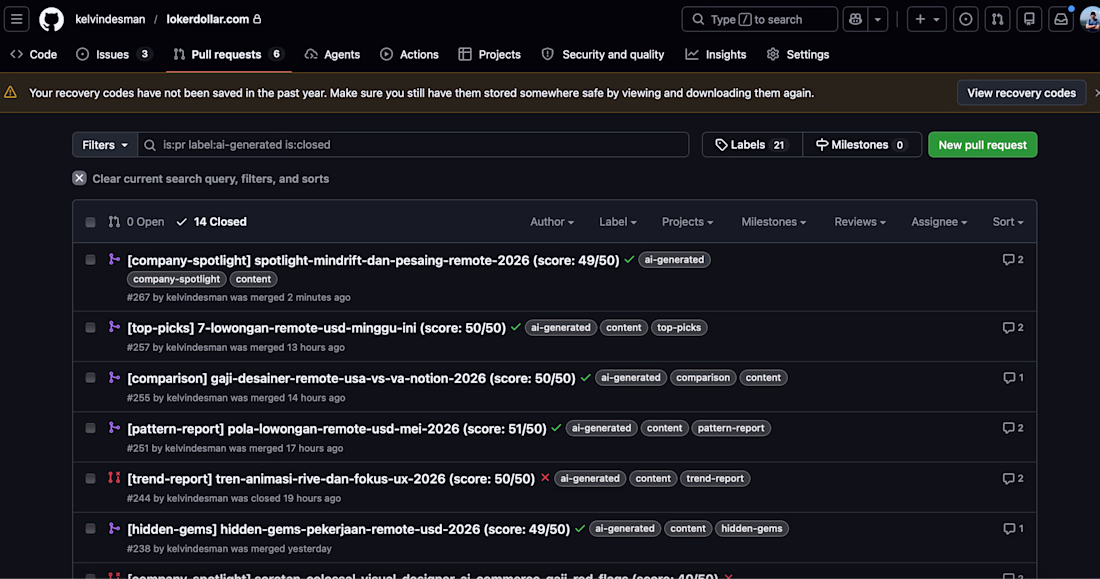Show 14 Closed pull requests
This screenshot has width=1100, height=579.
pyautogui.click(x=212, y=222)
